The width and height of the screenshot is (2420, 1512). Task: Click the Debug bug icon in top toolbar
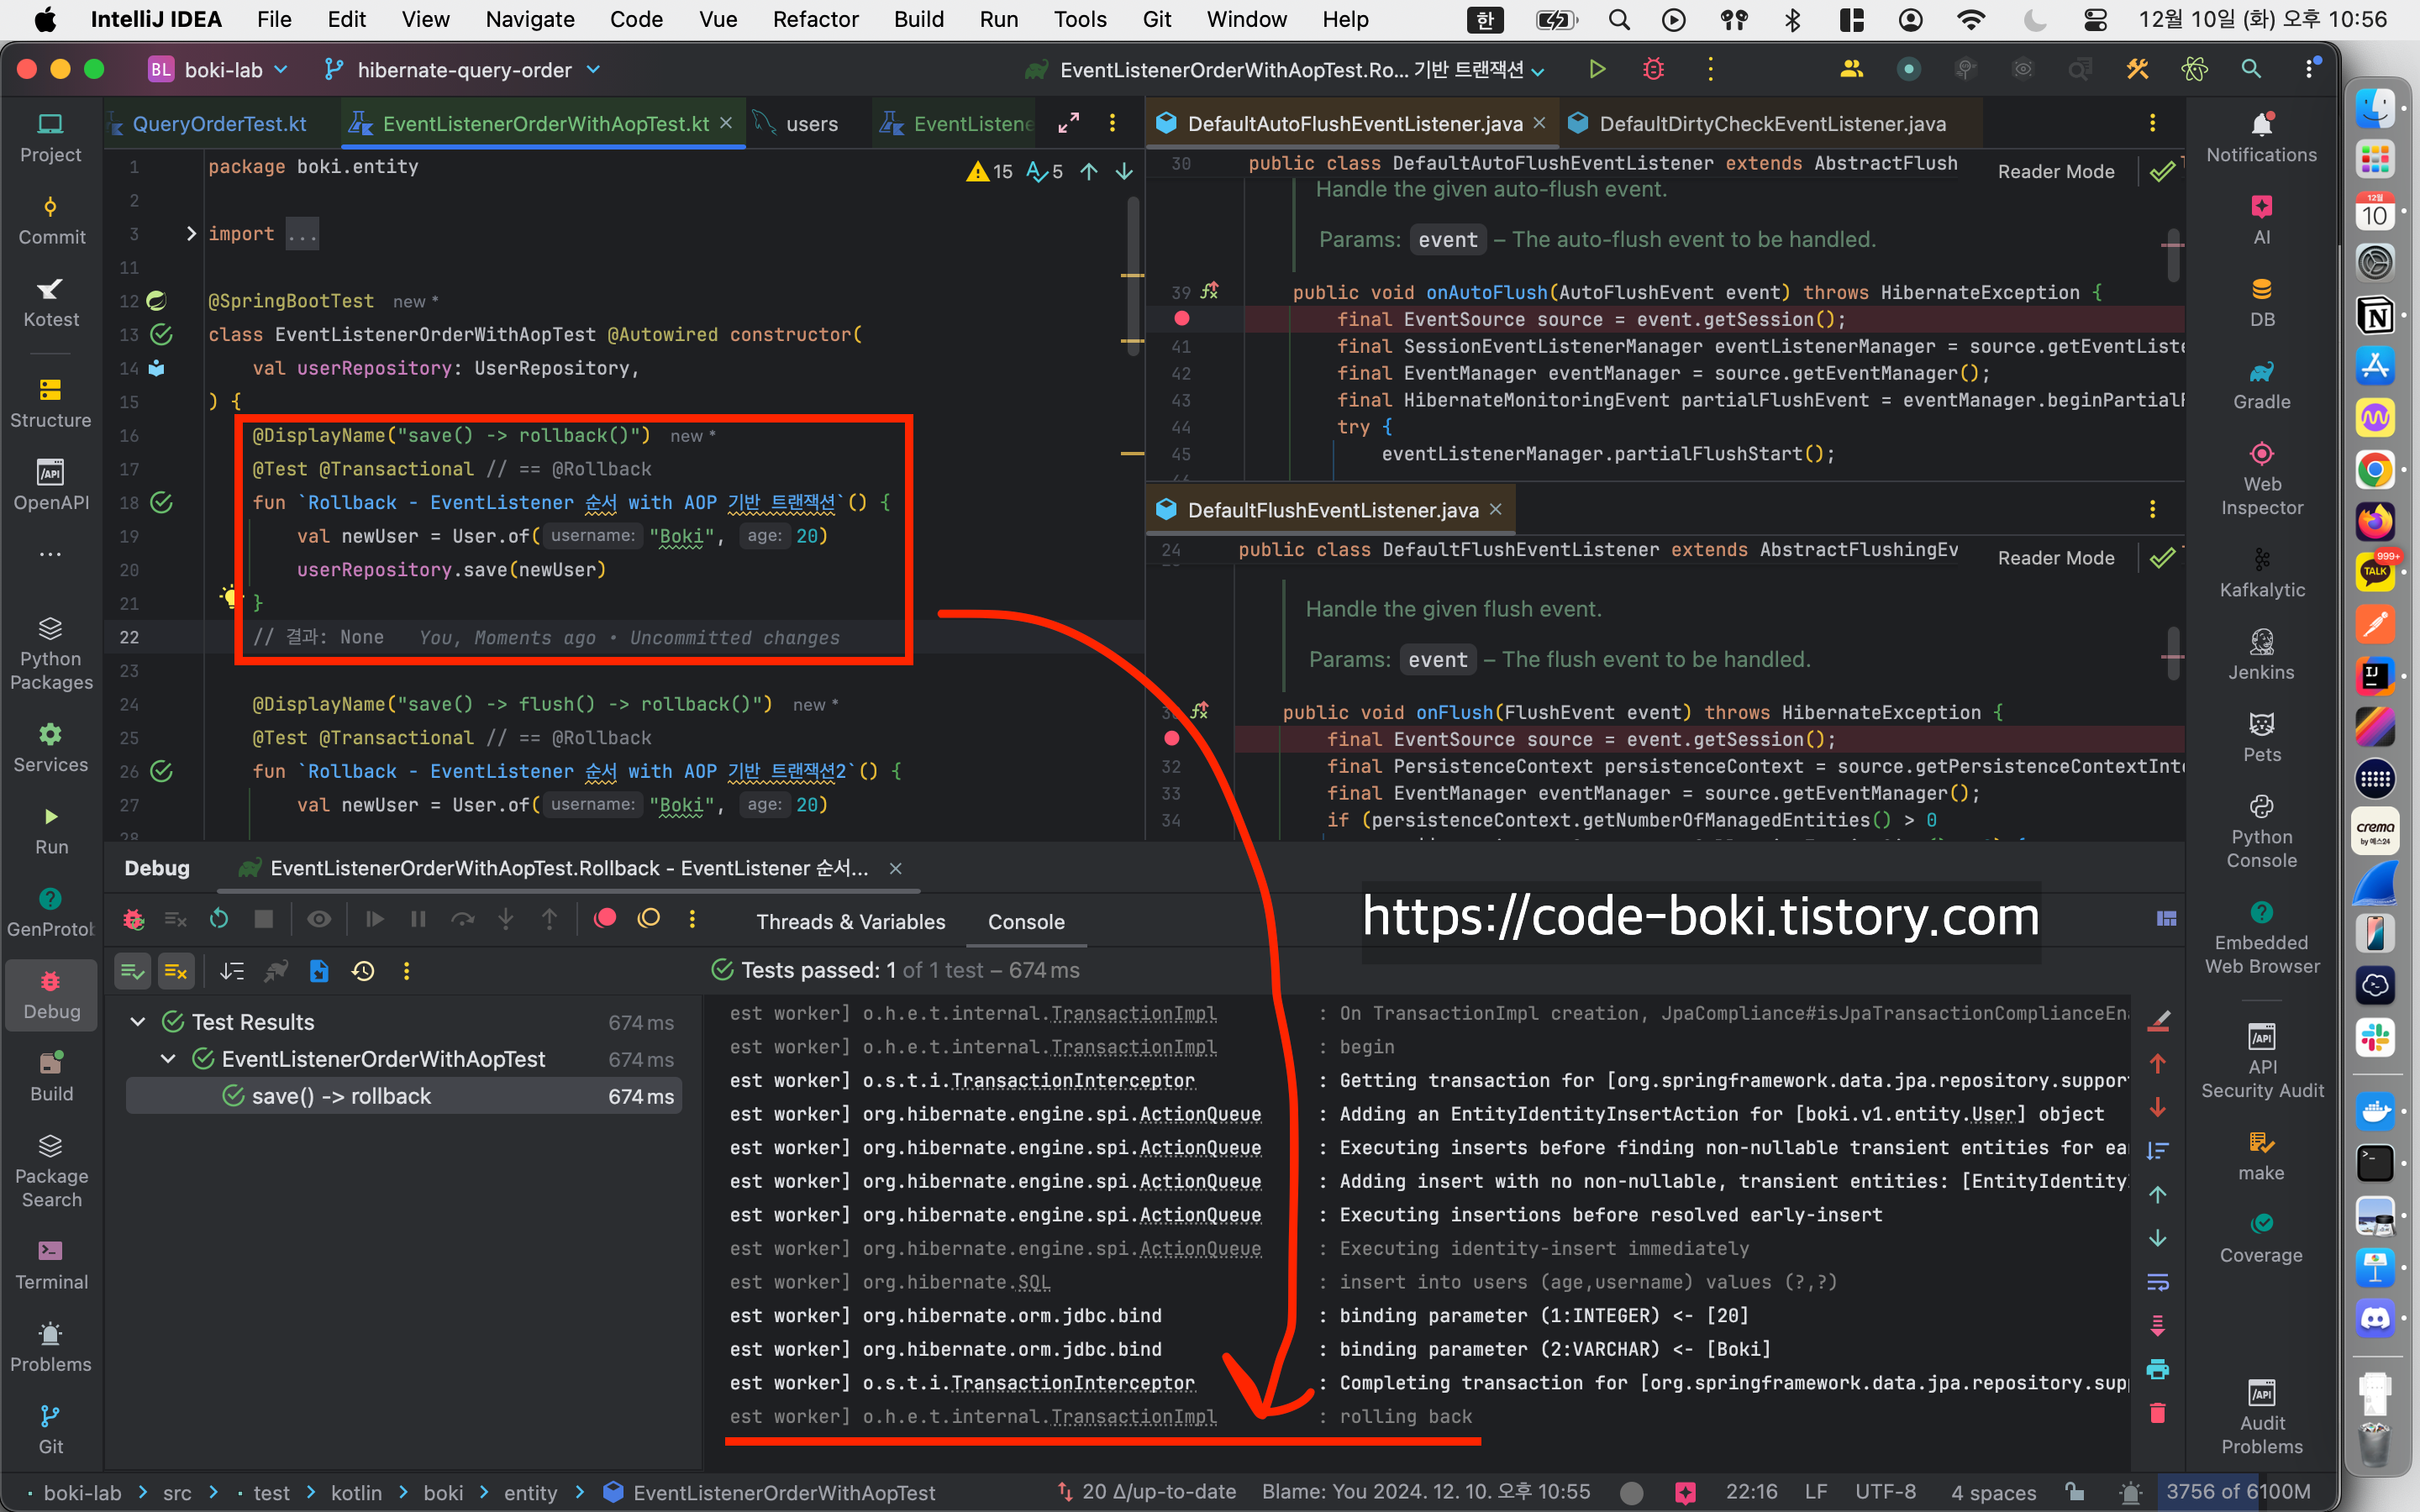tap(1653, 69)
